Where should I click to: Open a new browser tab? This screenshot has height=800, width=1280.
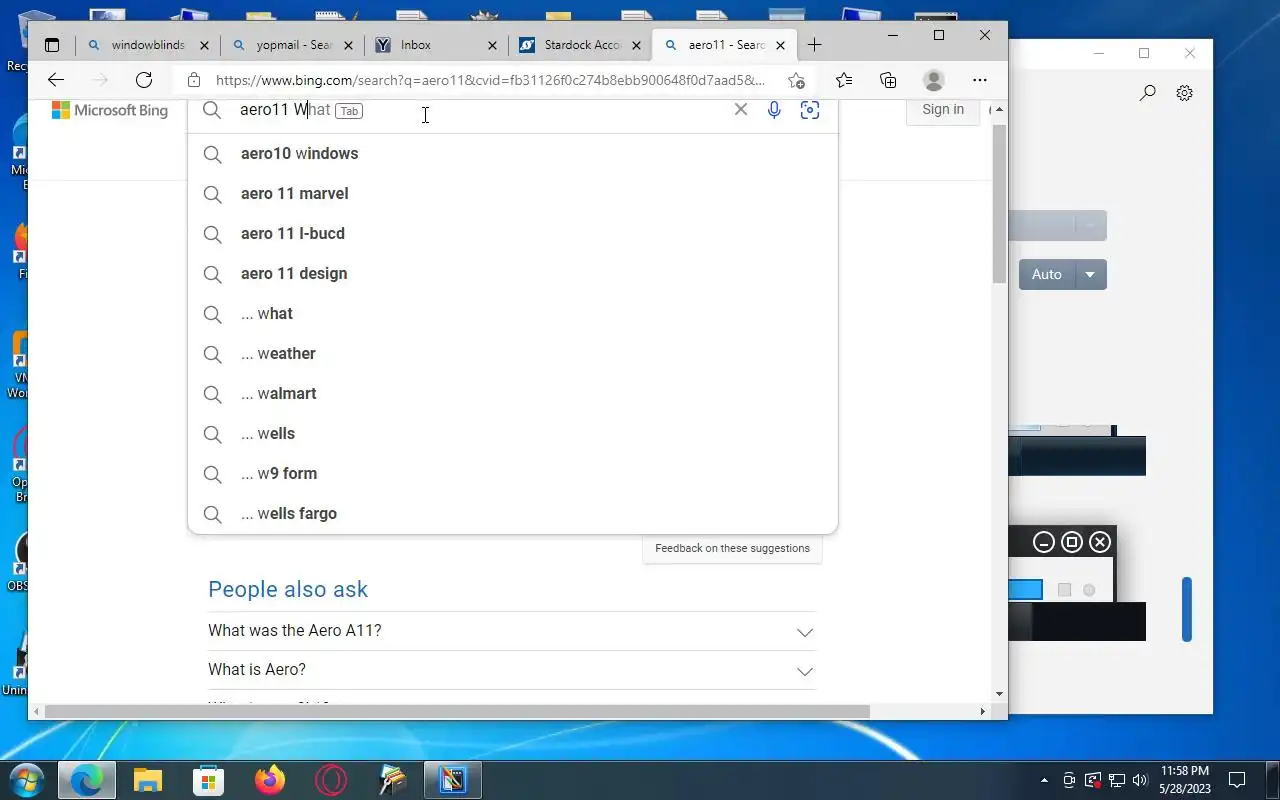click(x=815, y=45)
